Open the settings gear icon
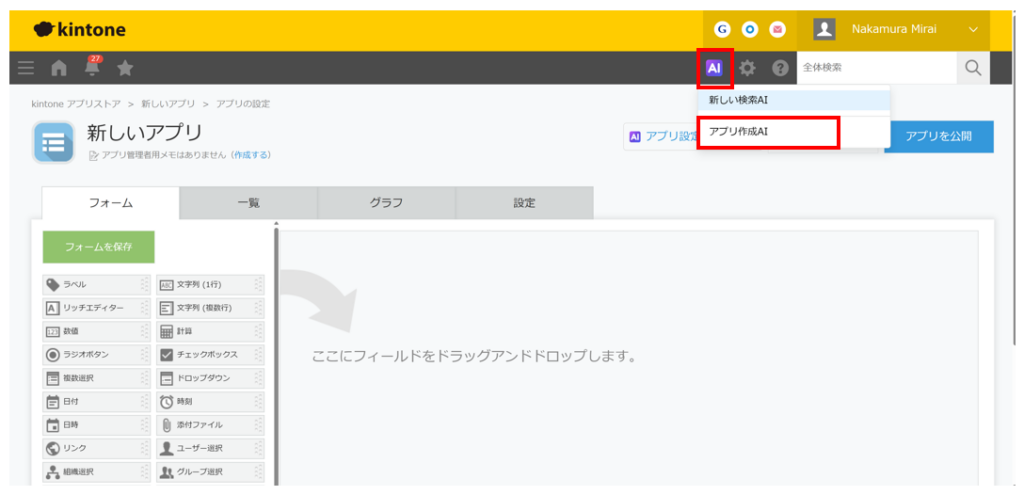Image resolution: width=1024 pixels, height=495 pixels. [746, 68]
